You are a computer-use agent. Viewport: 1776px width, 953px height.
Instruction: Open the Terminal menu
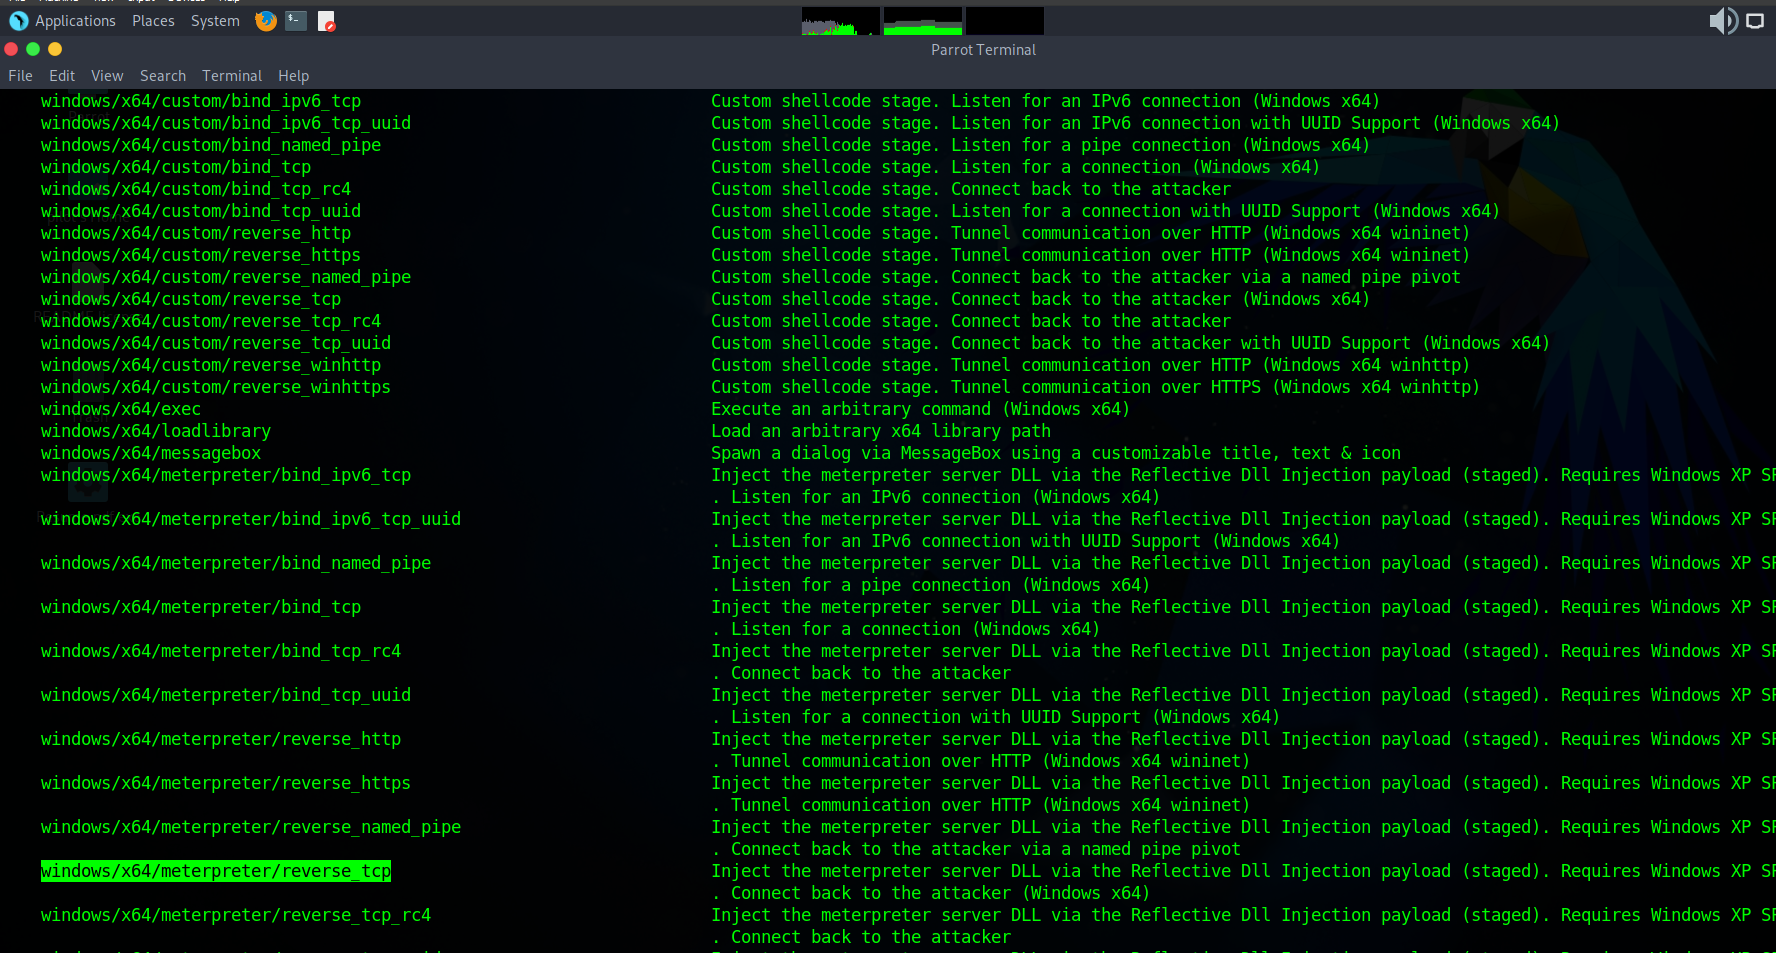pyautogui.click(x=231, y=75)
